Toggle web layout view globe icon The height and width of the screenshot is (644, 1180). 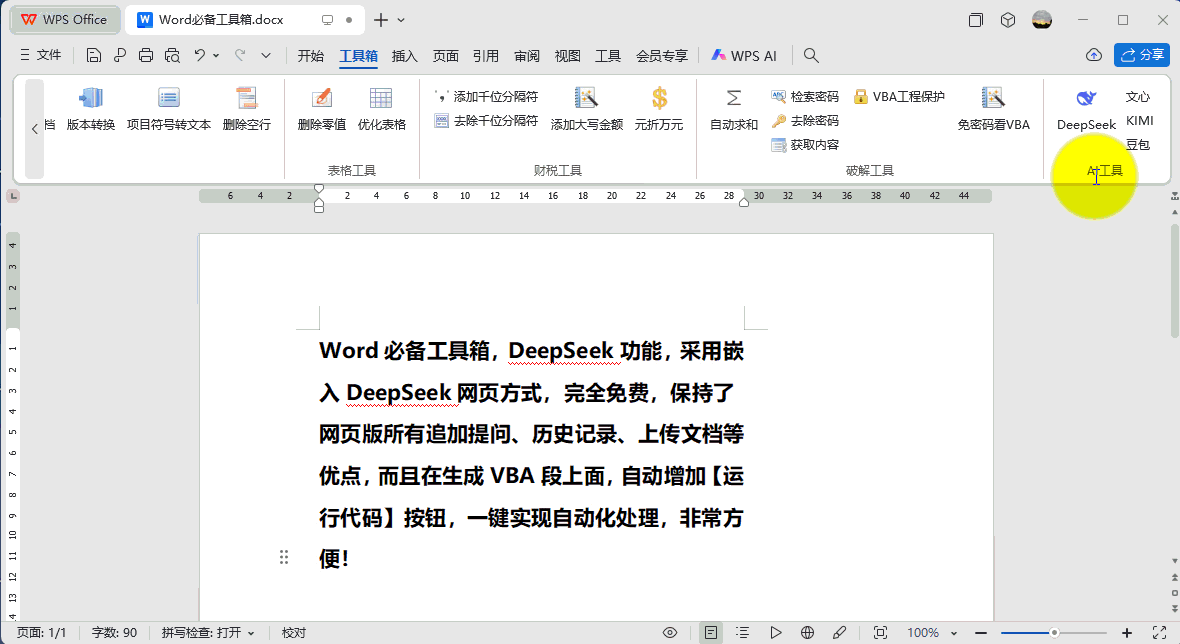pos(807,633)
